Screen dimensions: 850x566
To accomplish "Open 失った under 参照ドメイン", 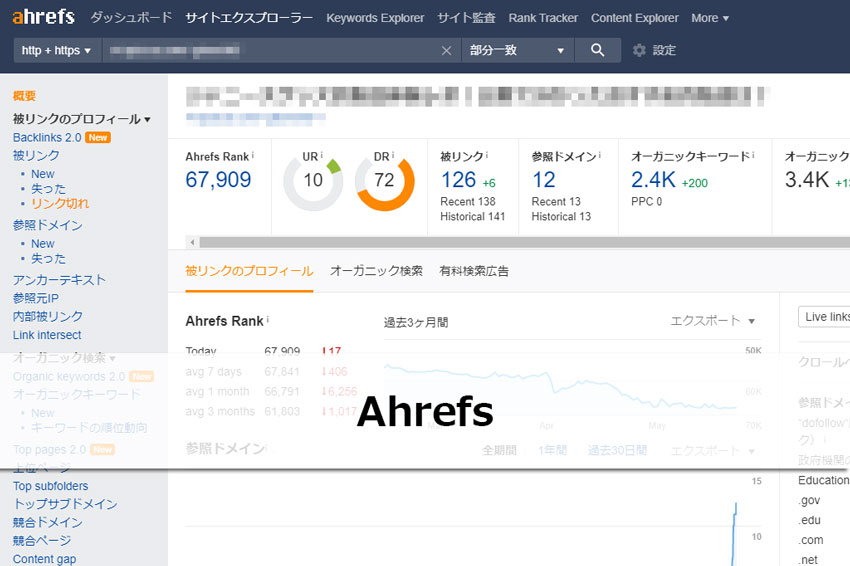I will click(x=48, y=259).
